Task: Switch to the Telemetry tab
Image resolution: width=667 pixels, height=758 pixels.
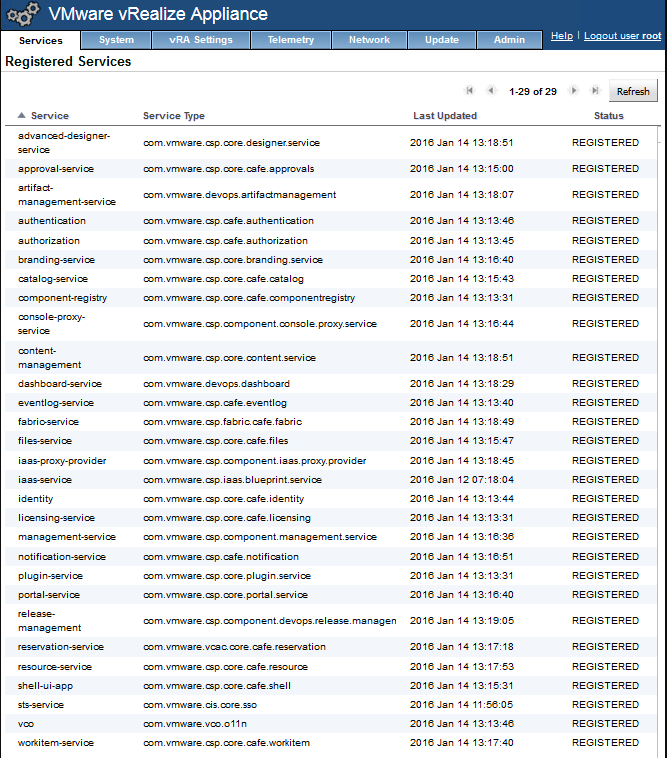Action: (290, 40)
